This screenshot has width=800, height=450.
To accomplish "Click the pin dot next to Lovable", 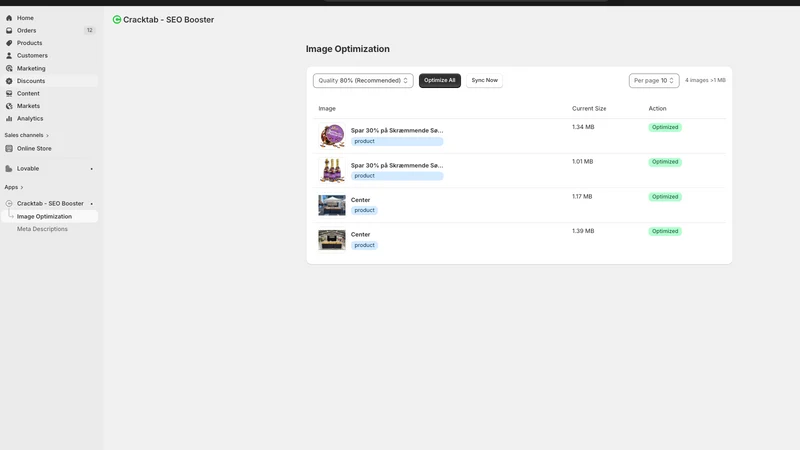I will point(92,169).
